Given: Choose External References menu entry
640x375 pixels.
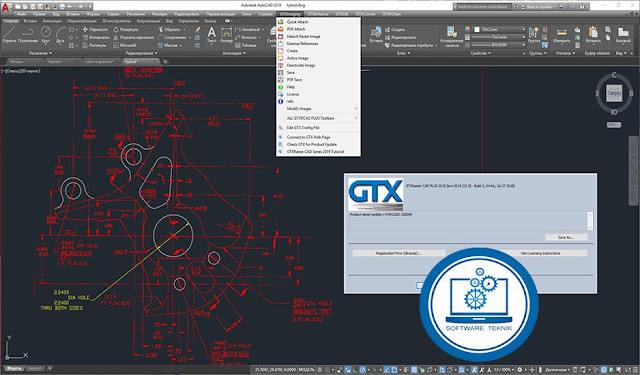Looking at the screenshot, I should [318, 44].
